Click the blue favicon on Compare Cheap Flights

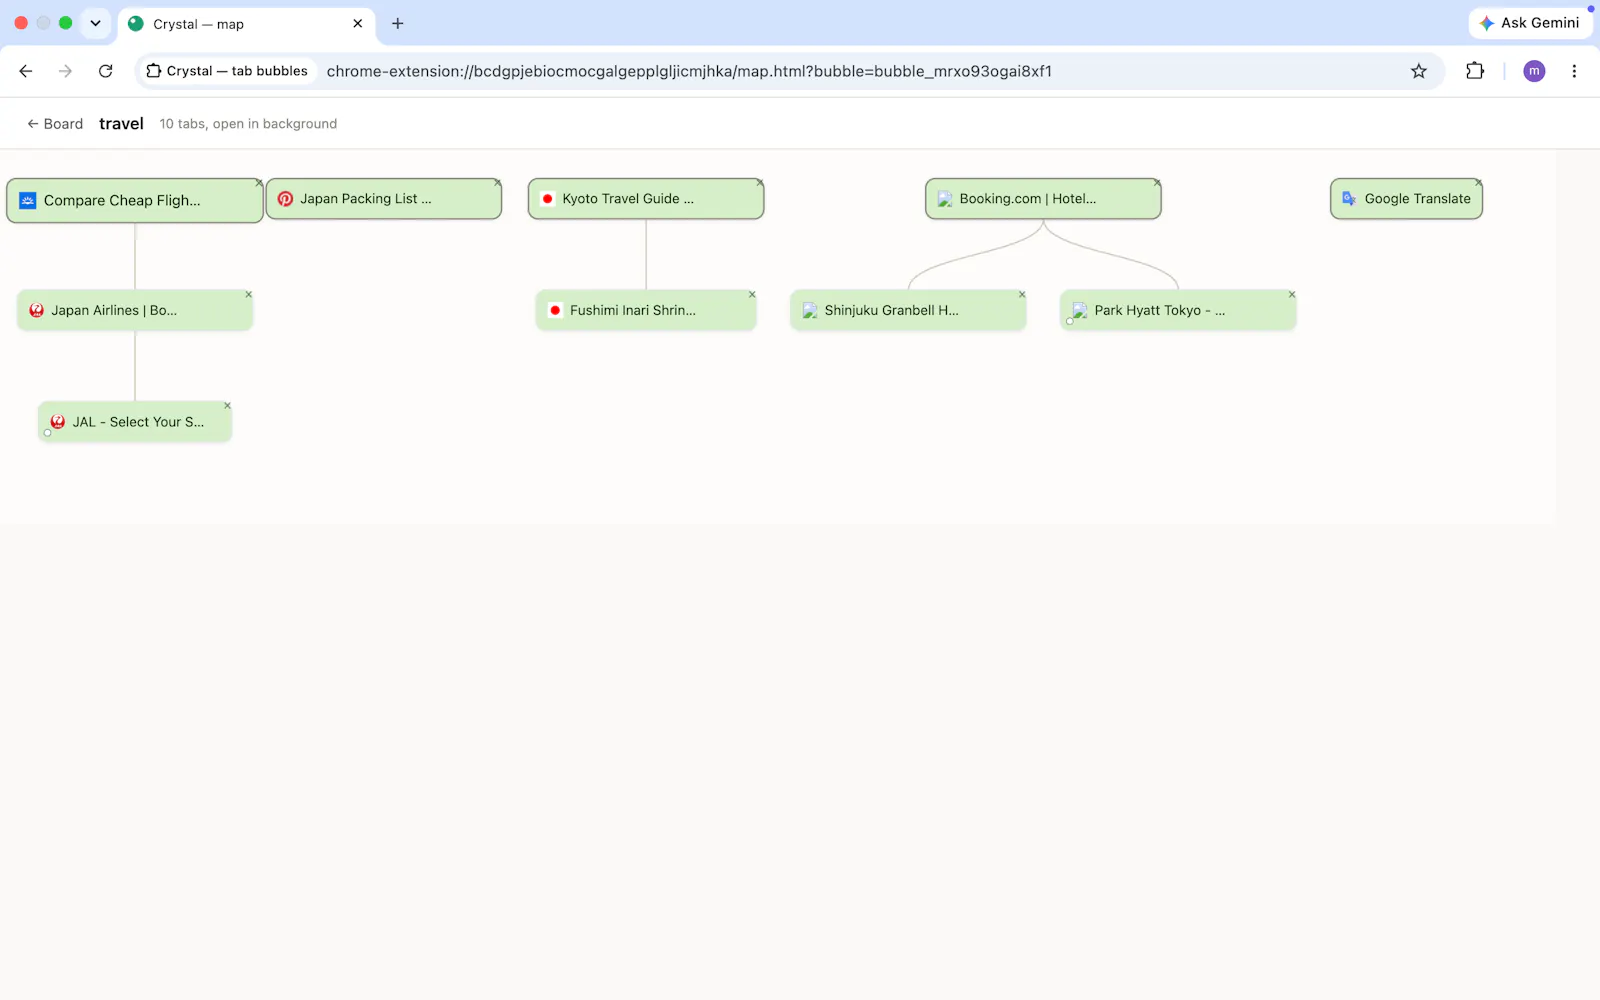(x=27, y=200)
